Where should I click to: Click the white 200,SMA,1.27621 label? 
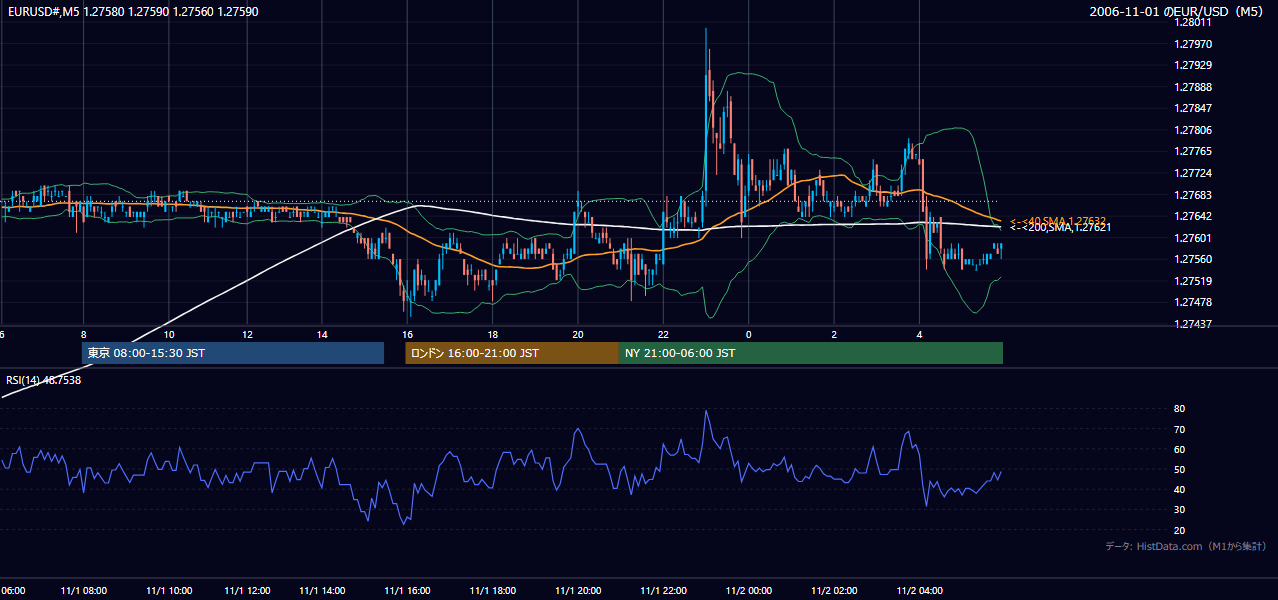pos(1060,228)
